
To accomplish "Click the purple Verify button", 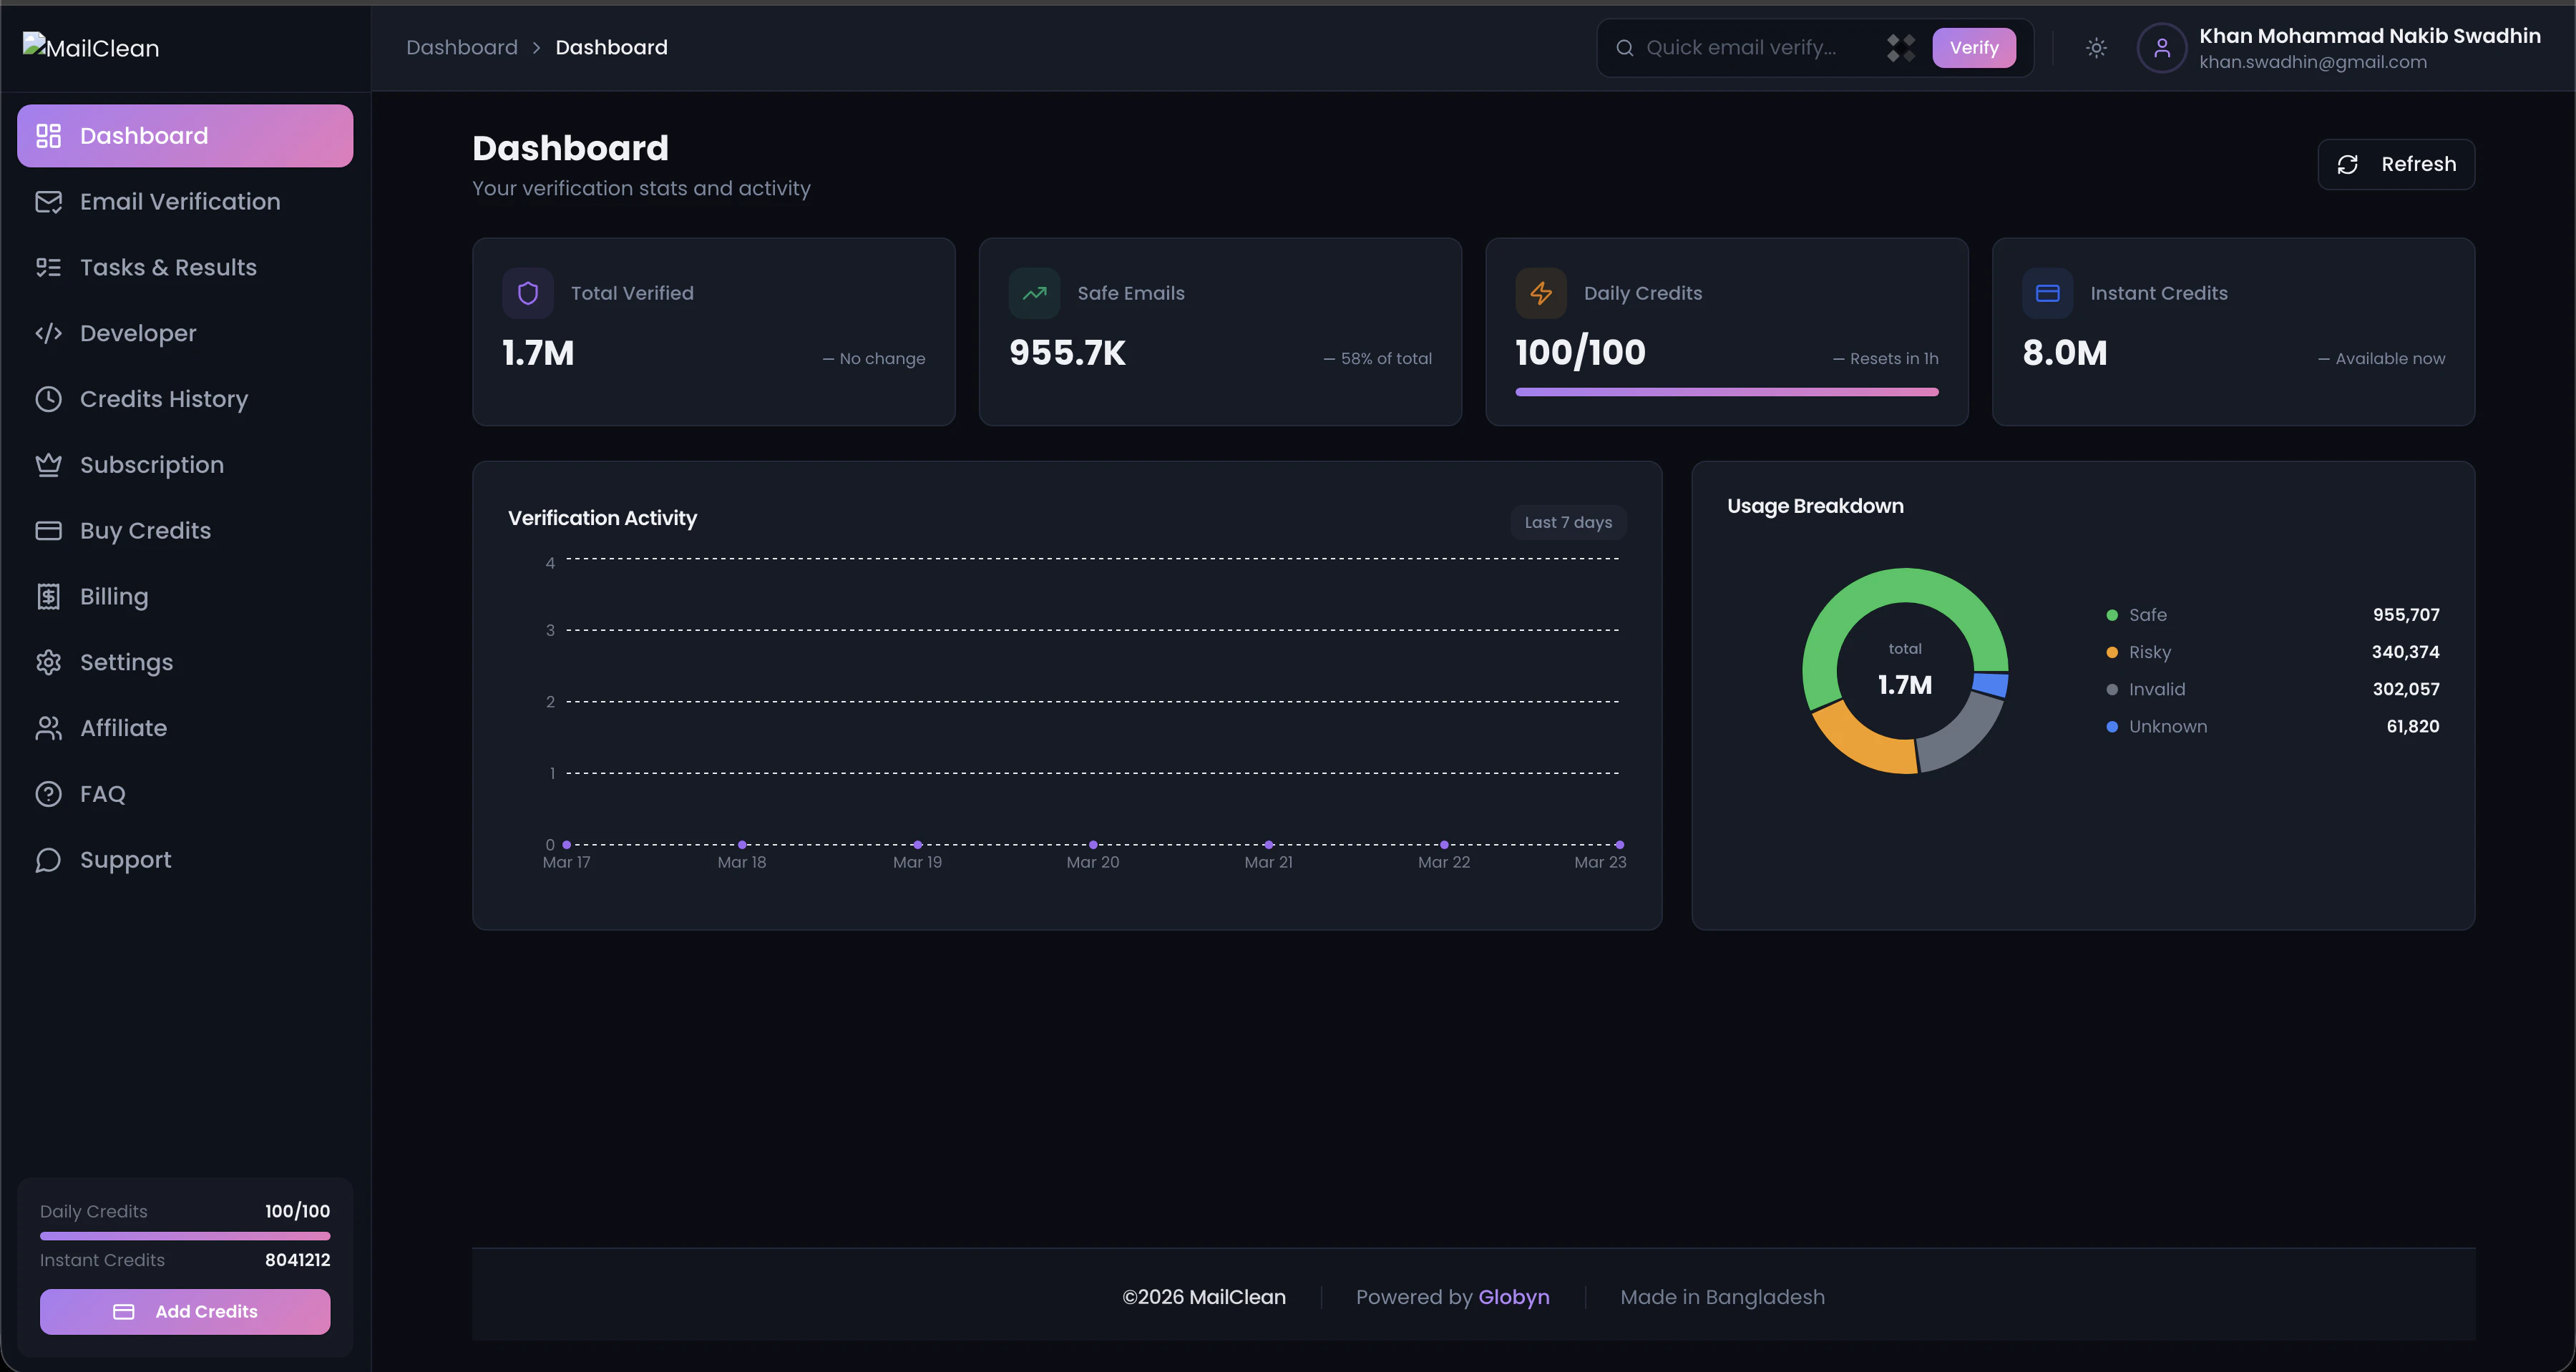I will coord(1973,48).
